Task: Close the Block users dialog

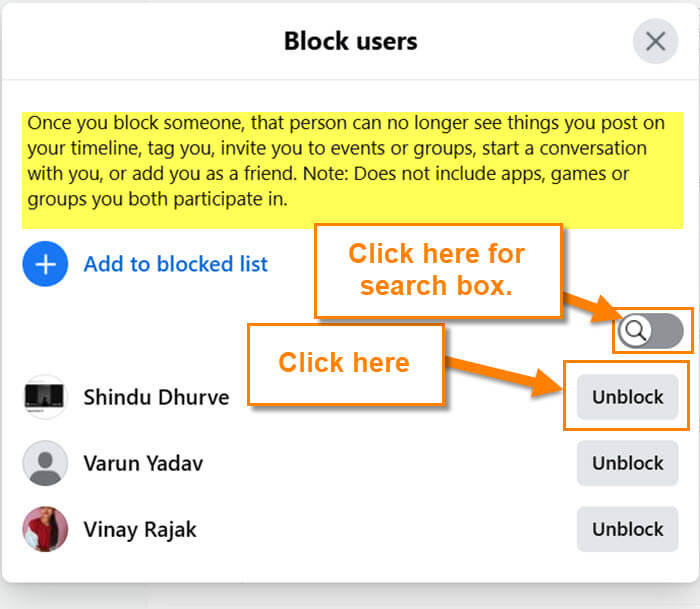Action: (x=655, y=41)
